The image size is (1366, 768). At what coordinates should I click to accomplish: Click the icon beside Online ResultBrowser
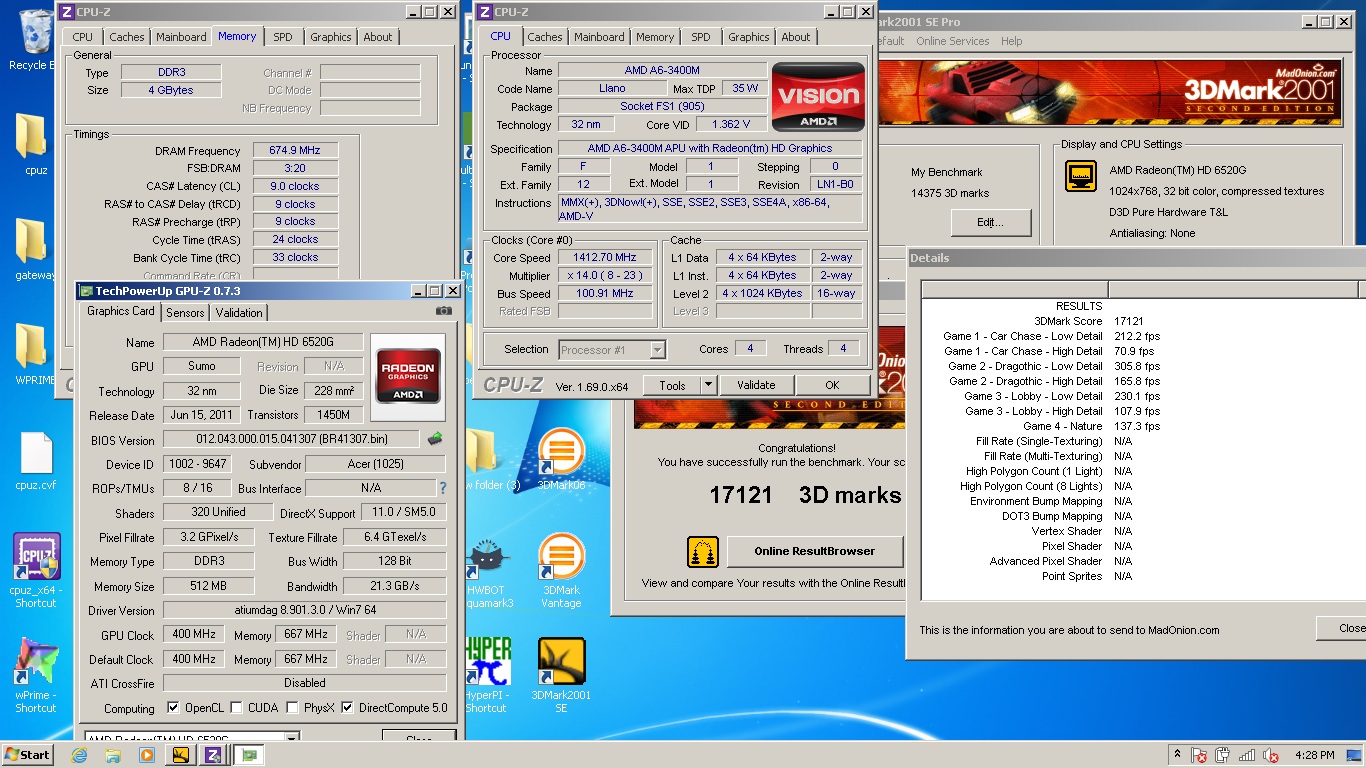[703, 552]
